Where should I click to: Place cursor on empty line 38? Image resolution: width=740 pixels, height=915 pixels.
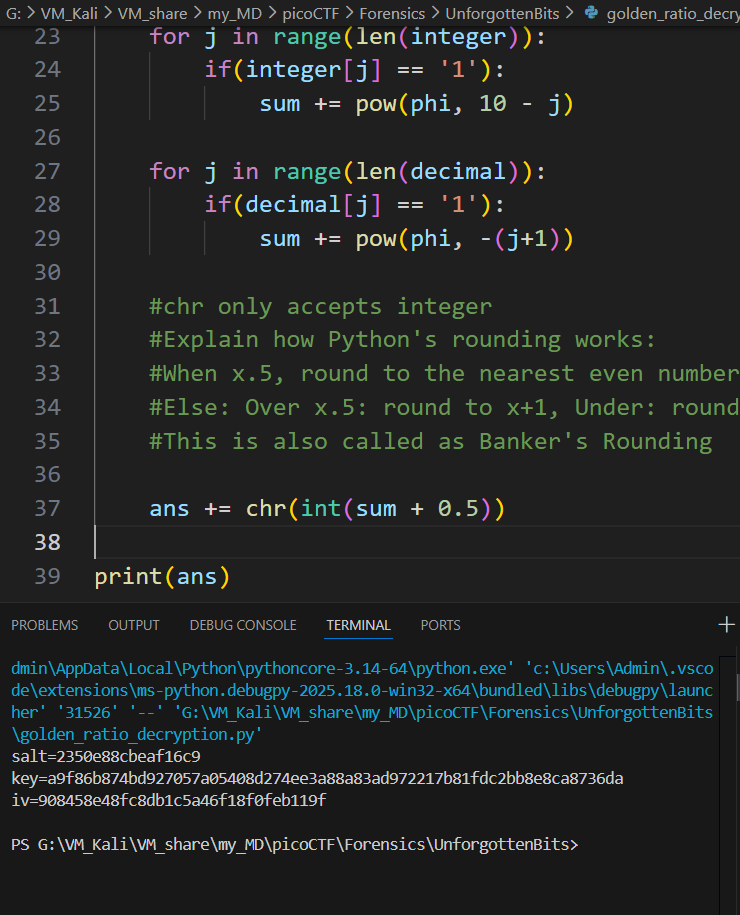[x=417, y=542]
